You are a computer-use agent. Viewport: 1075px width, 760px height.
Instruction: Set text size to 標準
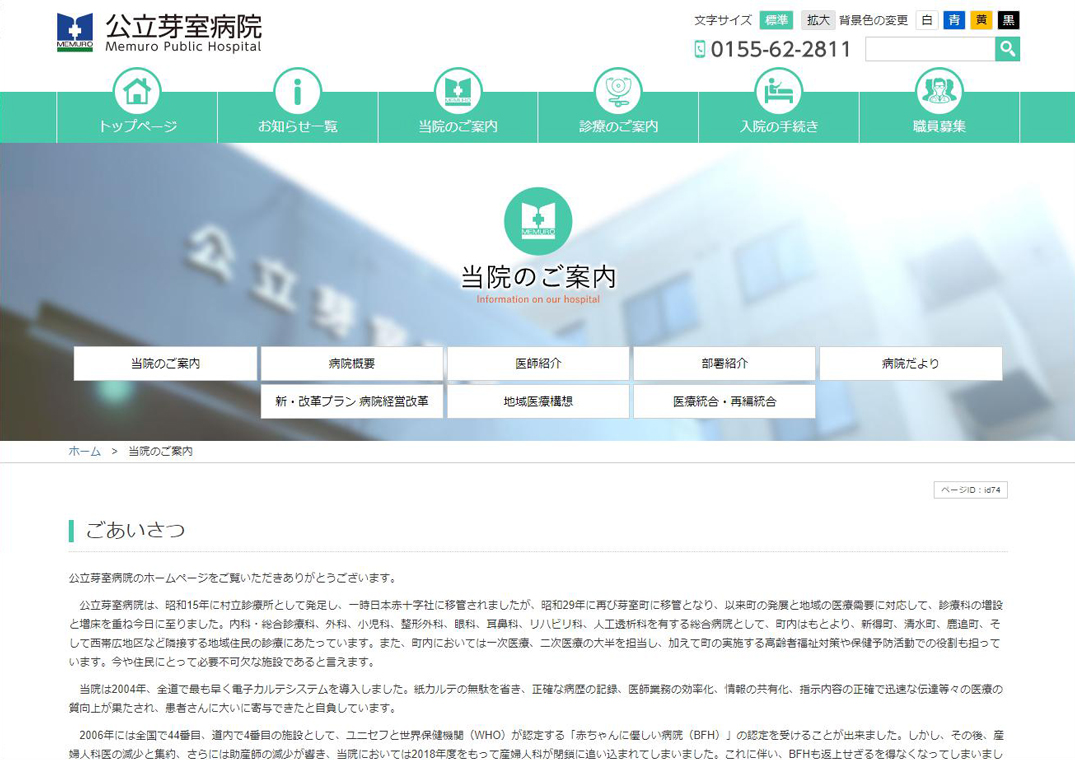(x=776, y=20)
